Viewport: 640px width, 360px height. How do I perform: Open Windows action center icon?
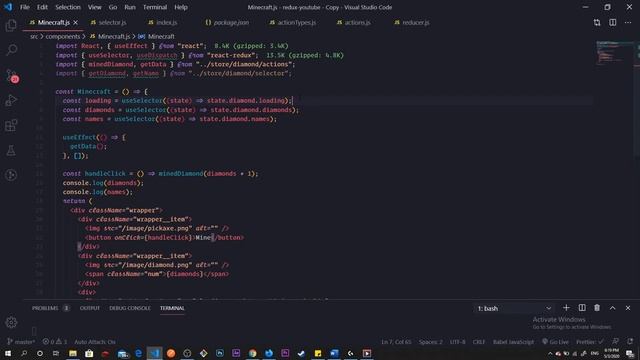click(x=630, y=353)
